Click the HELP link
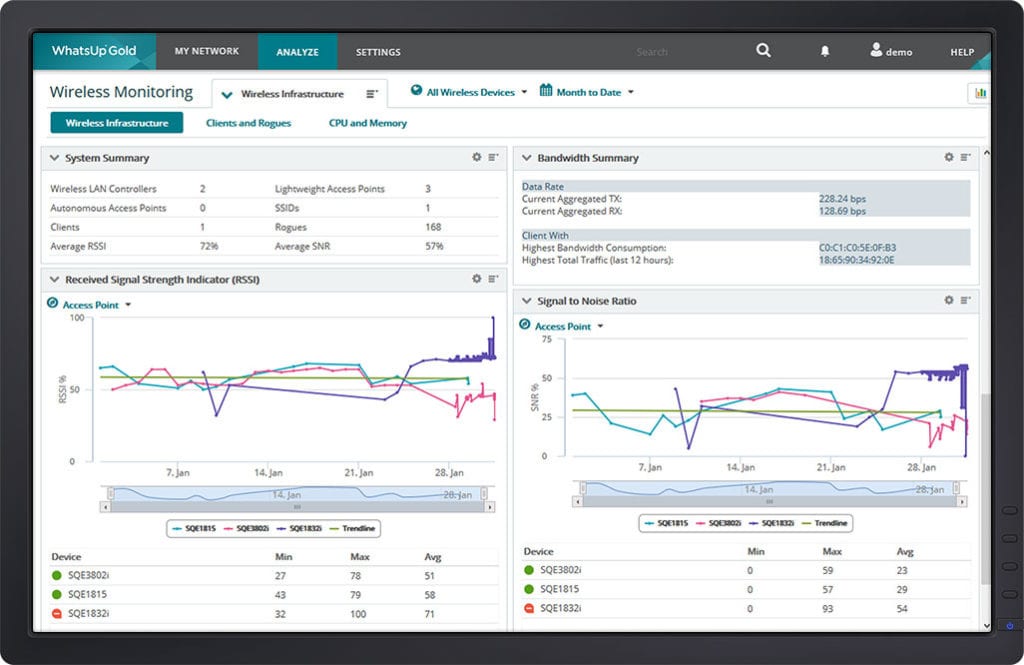 coord(961,52)
